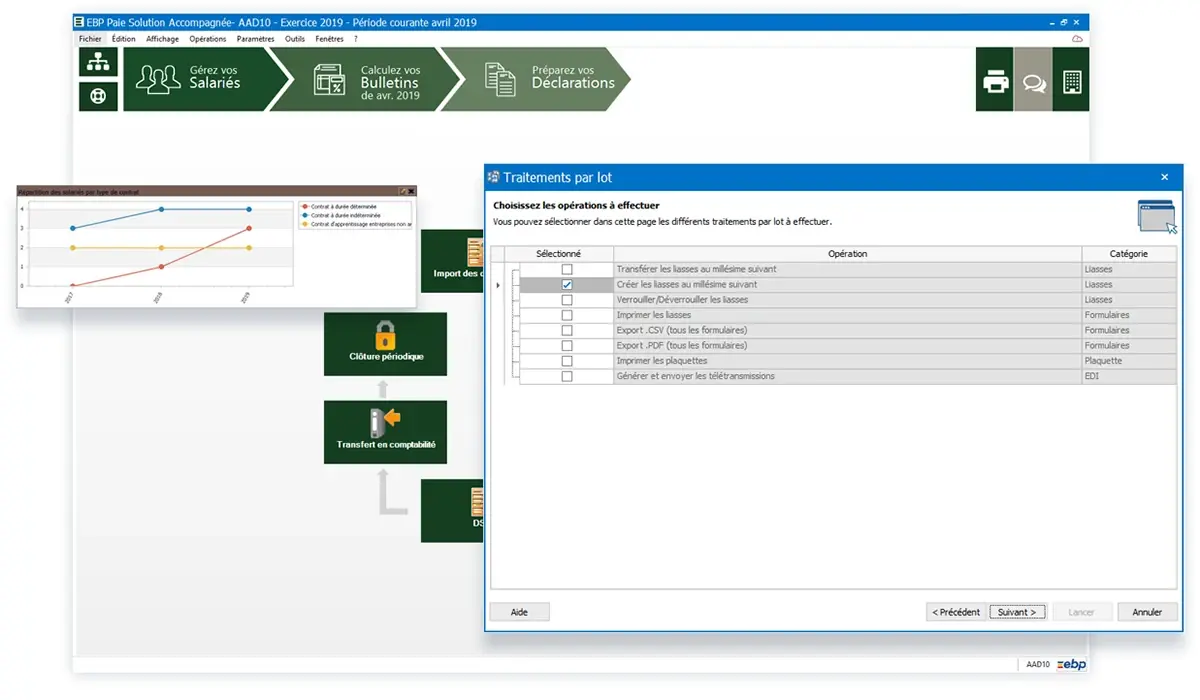Screen dimensions: 1200x700
Task: Click Générer et envoyer les télétransmissions text
Action: tap(696, 376)
